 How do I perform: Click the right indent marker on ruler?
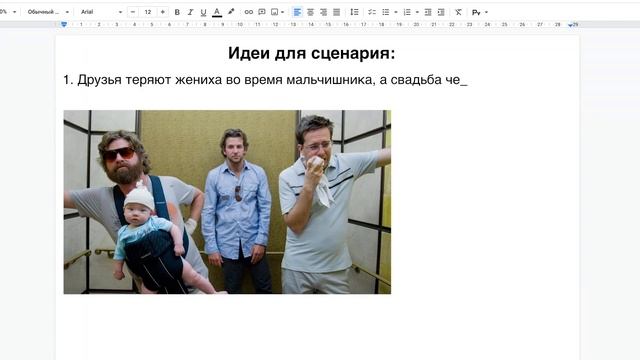coord(571,25)
